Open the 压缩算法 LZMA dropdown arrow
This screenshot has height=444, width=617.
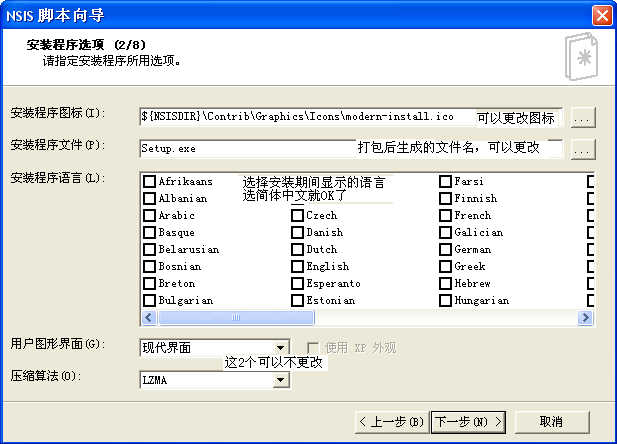[x=281, y=380]
